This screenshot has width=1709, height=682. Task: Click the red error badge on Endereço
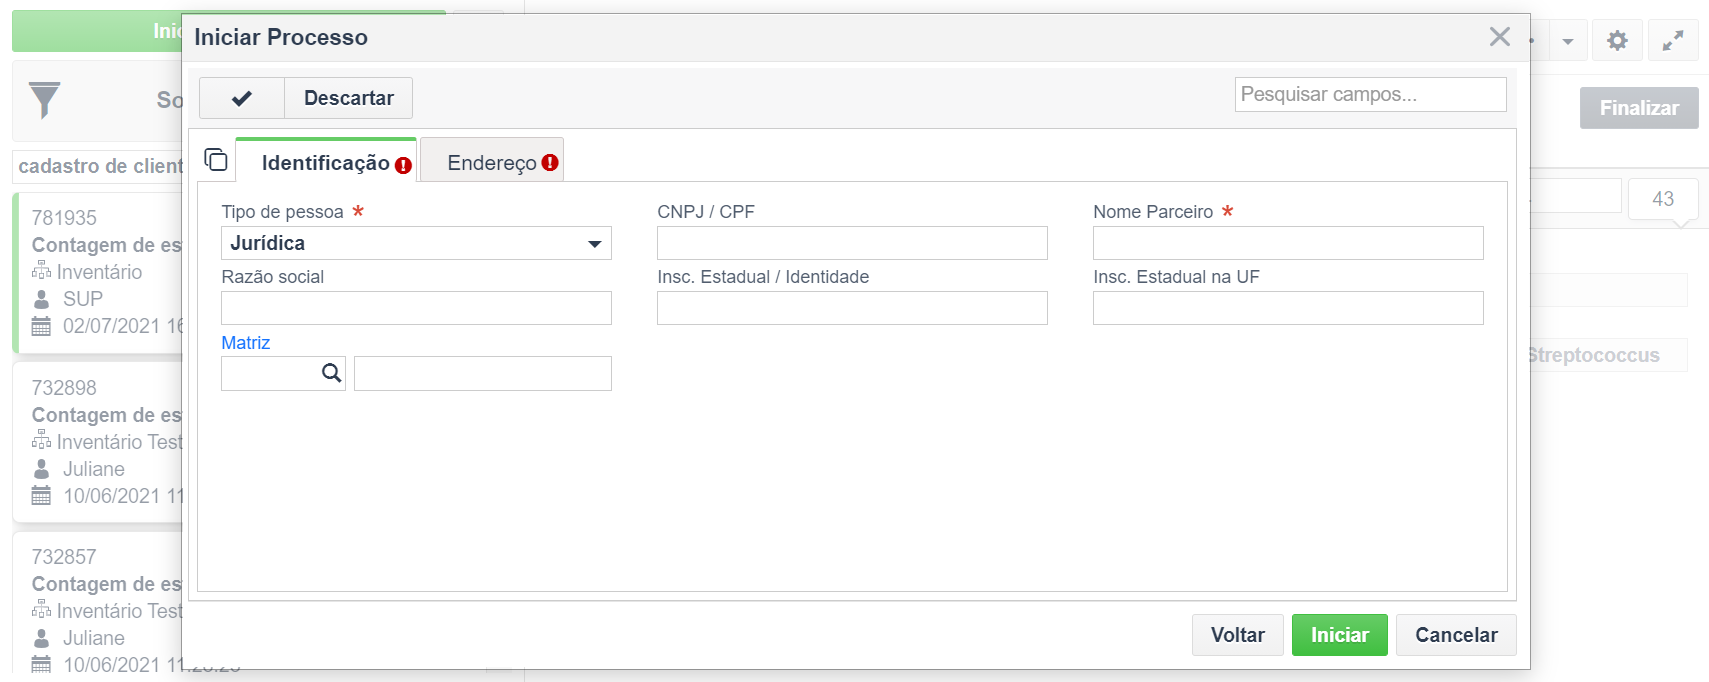pos(550,162)
